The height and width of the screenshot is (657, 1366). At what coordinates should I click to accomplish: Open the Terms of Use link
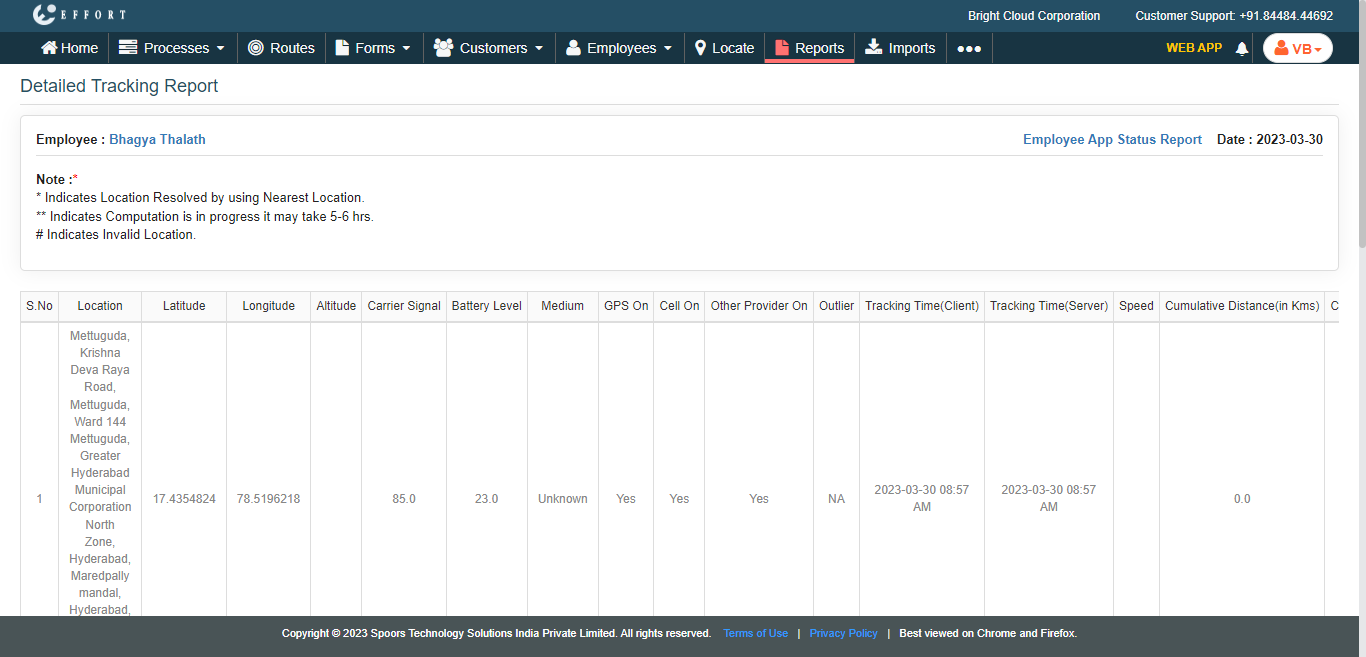point(755,633)
